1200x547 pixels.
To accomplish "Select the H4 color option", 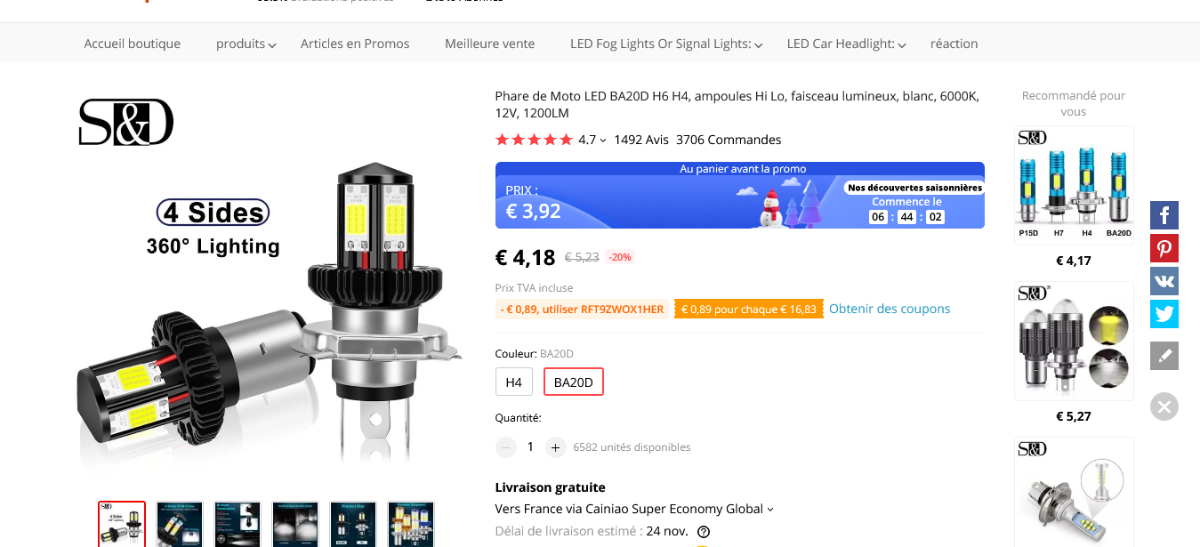I will tap(514, 382).
